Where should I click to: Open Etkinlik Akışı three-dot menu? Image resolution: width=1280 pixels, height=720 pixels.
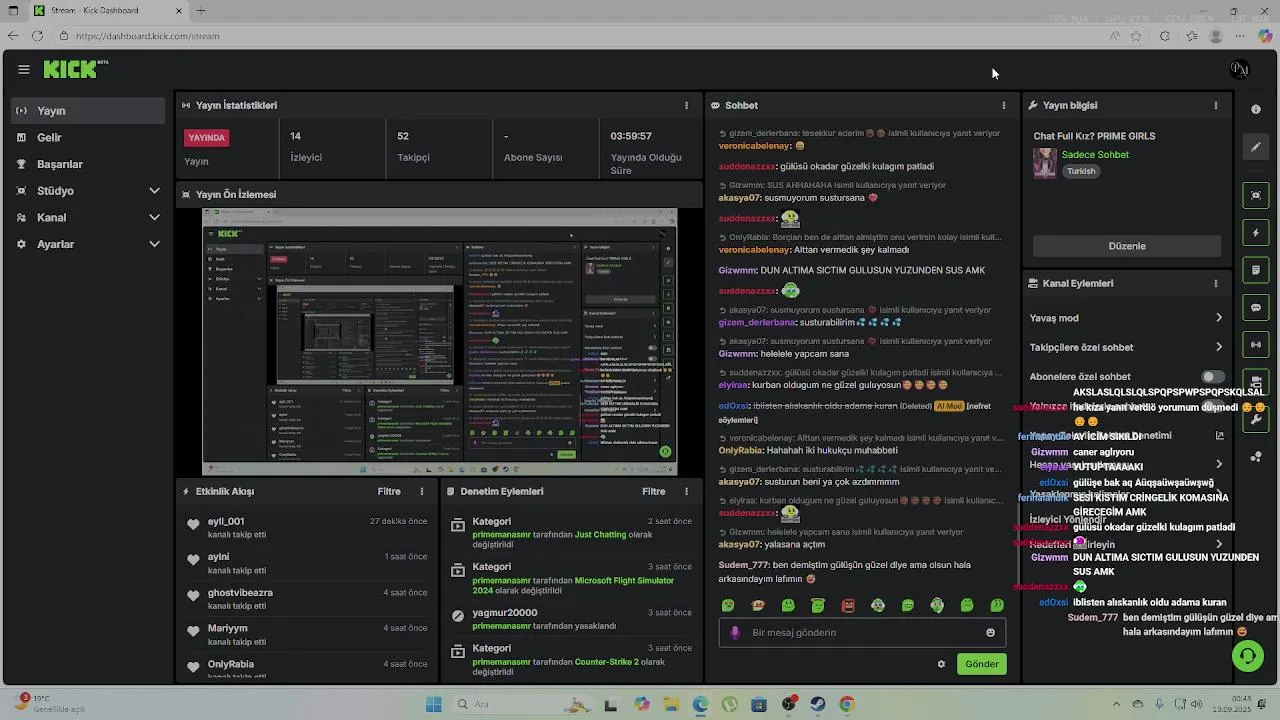(422, 491)
